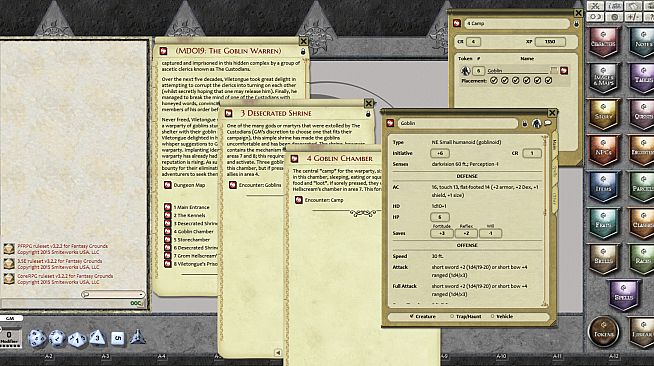Toggle the checkbox beside Goblin name in Camp
The width and height of the screenshot is (654, 366).
(554, 70)
